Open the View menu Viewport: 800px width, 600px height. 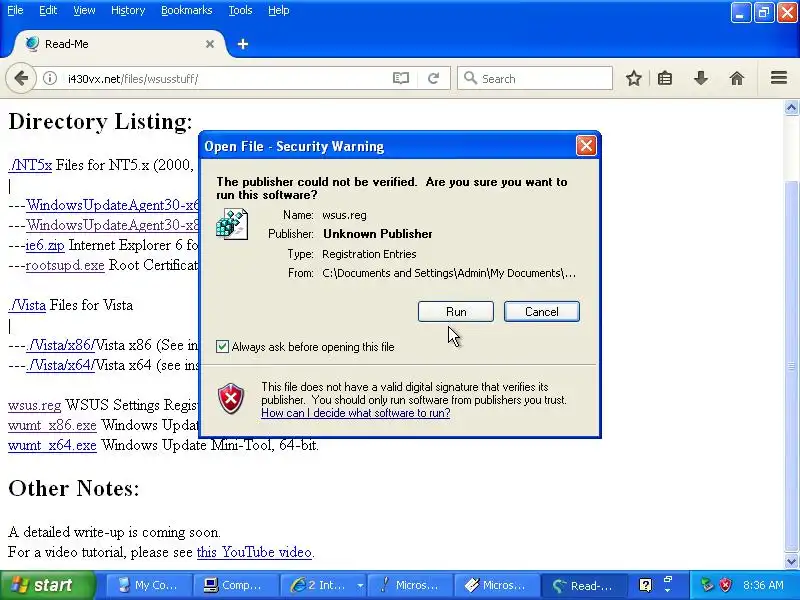(x=84, y=10)
